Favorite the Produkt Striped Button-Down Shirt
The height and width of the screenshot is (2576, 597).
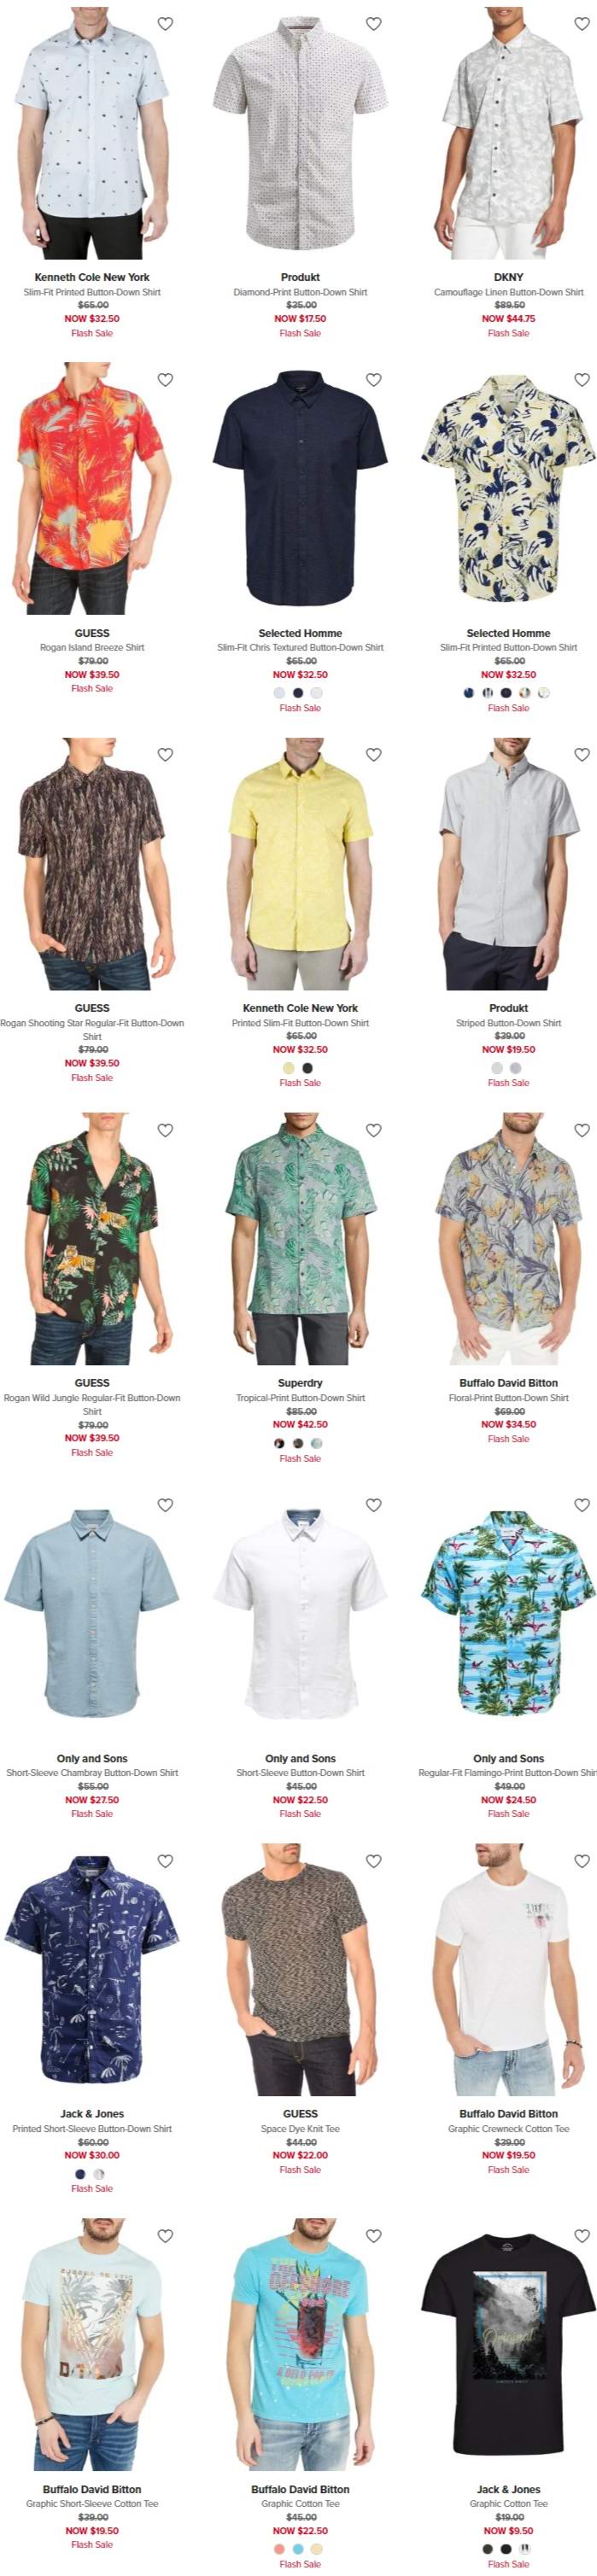click(581, 755)
